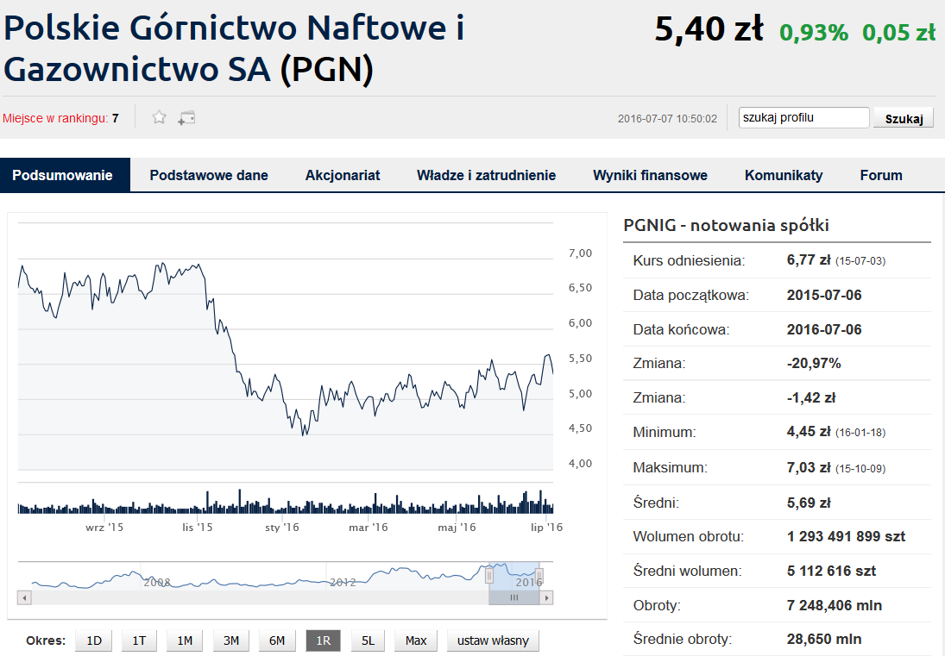Screen dimensions: 945x656
Task: Set chart period to 1D
Action: pos(93,640)
